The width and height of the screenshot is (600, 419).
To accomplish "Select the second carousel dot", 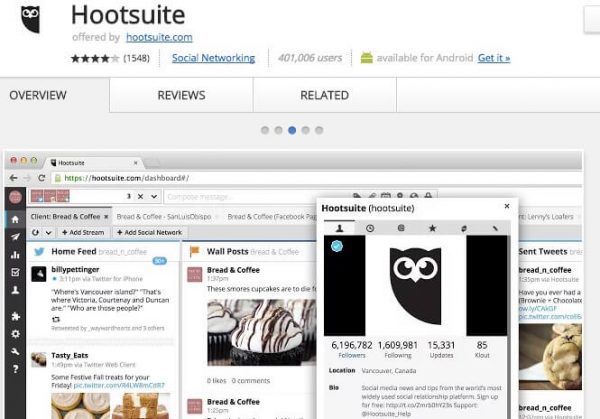I will (278, 130).
